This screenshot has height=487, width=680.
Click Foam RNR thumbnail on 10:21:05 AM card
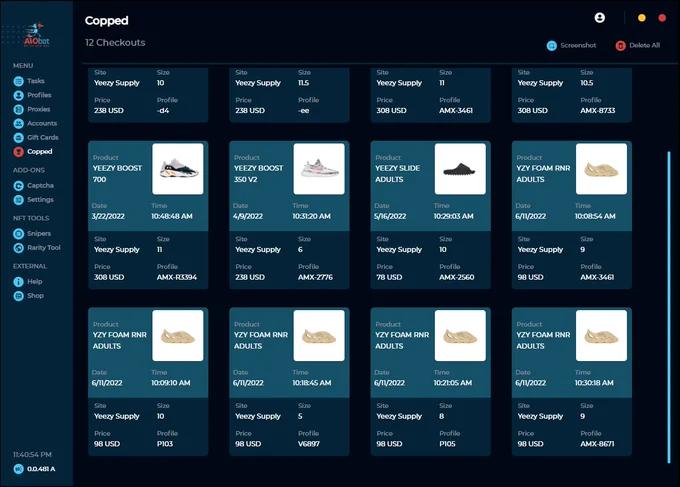(x=460, y=335)
